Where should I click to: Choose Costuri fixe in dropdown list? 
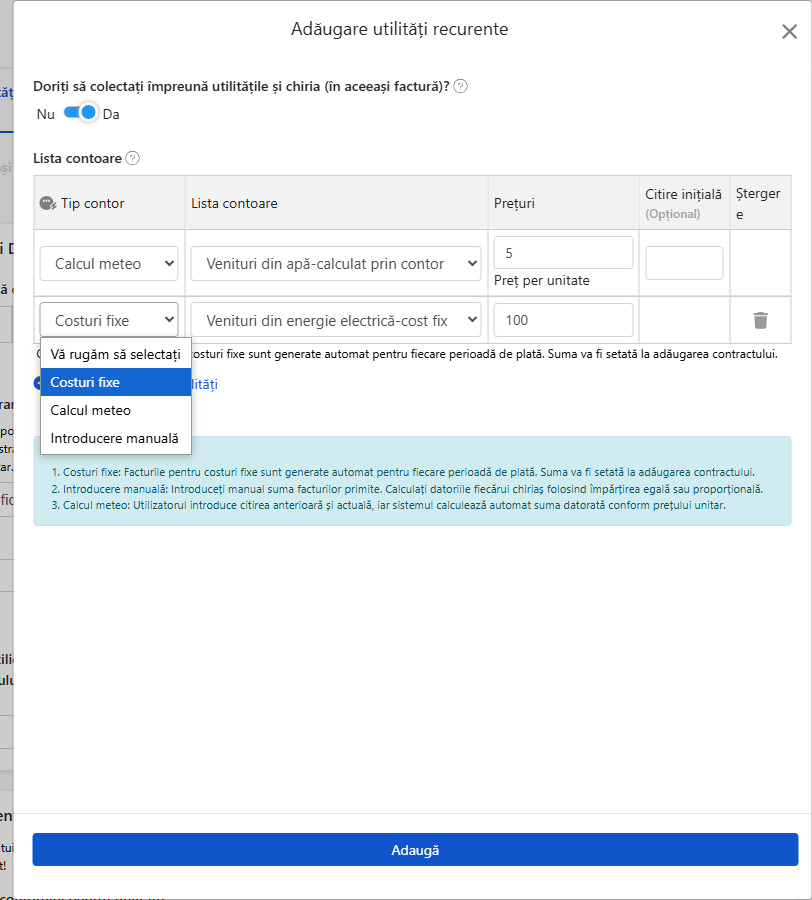[116, 382]
